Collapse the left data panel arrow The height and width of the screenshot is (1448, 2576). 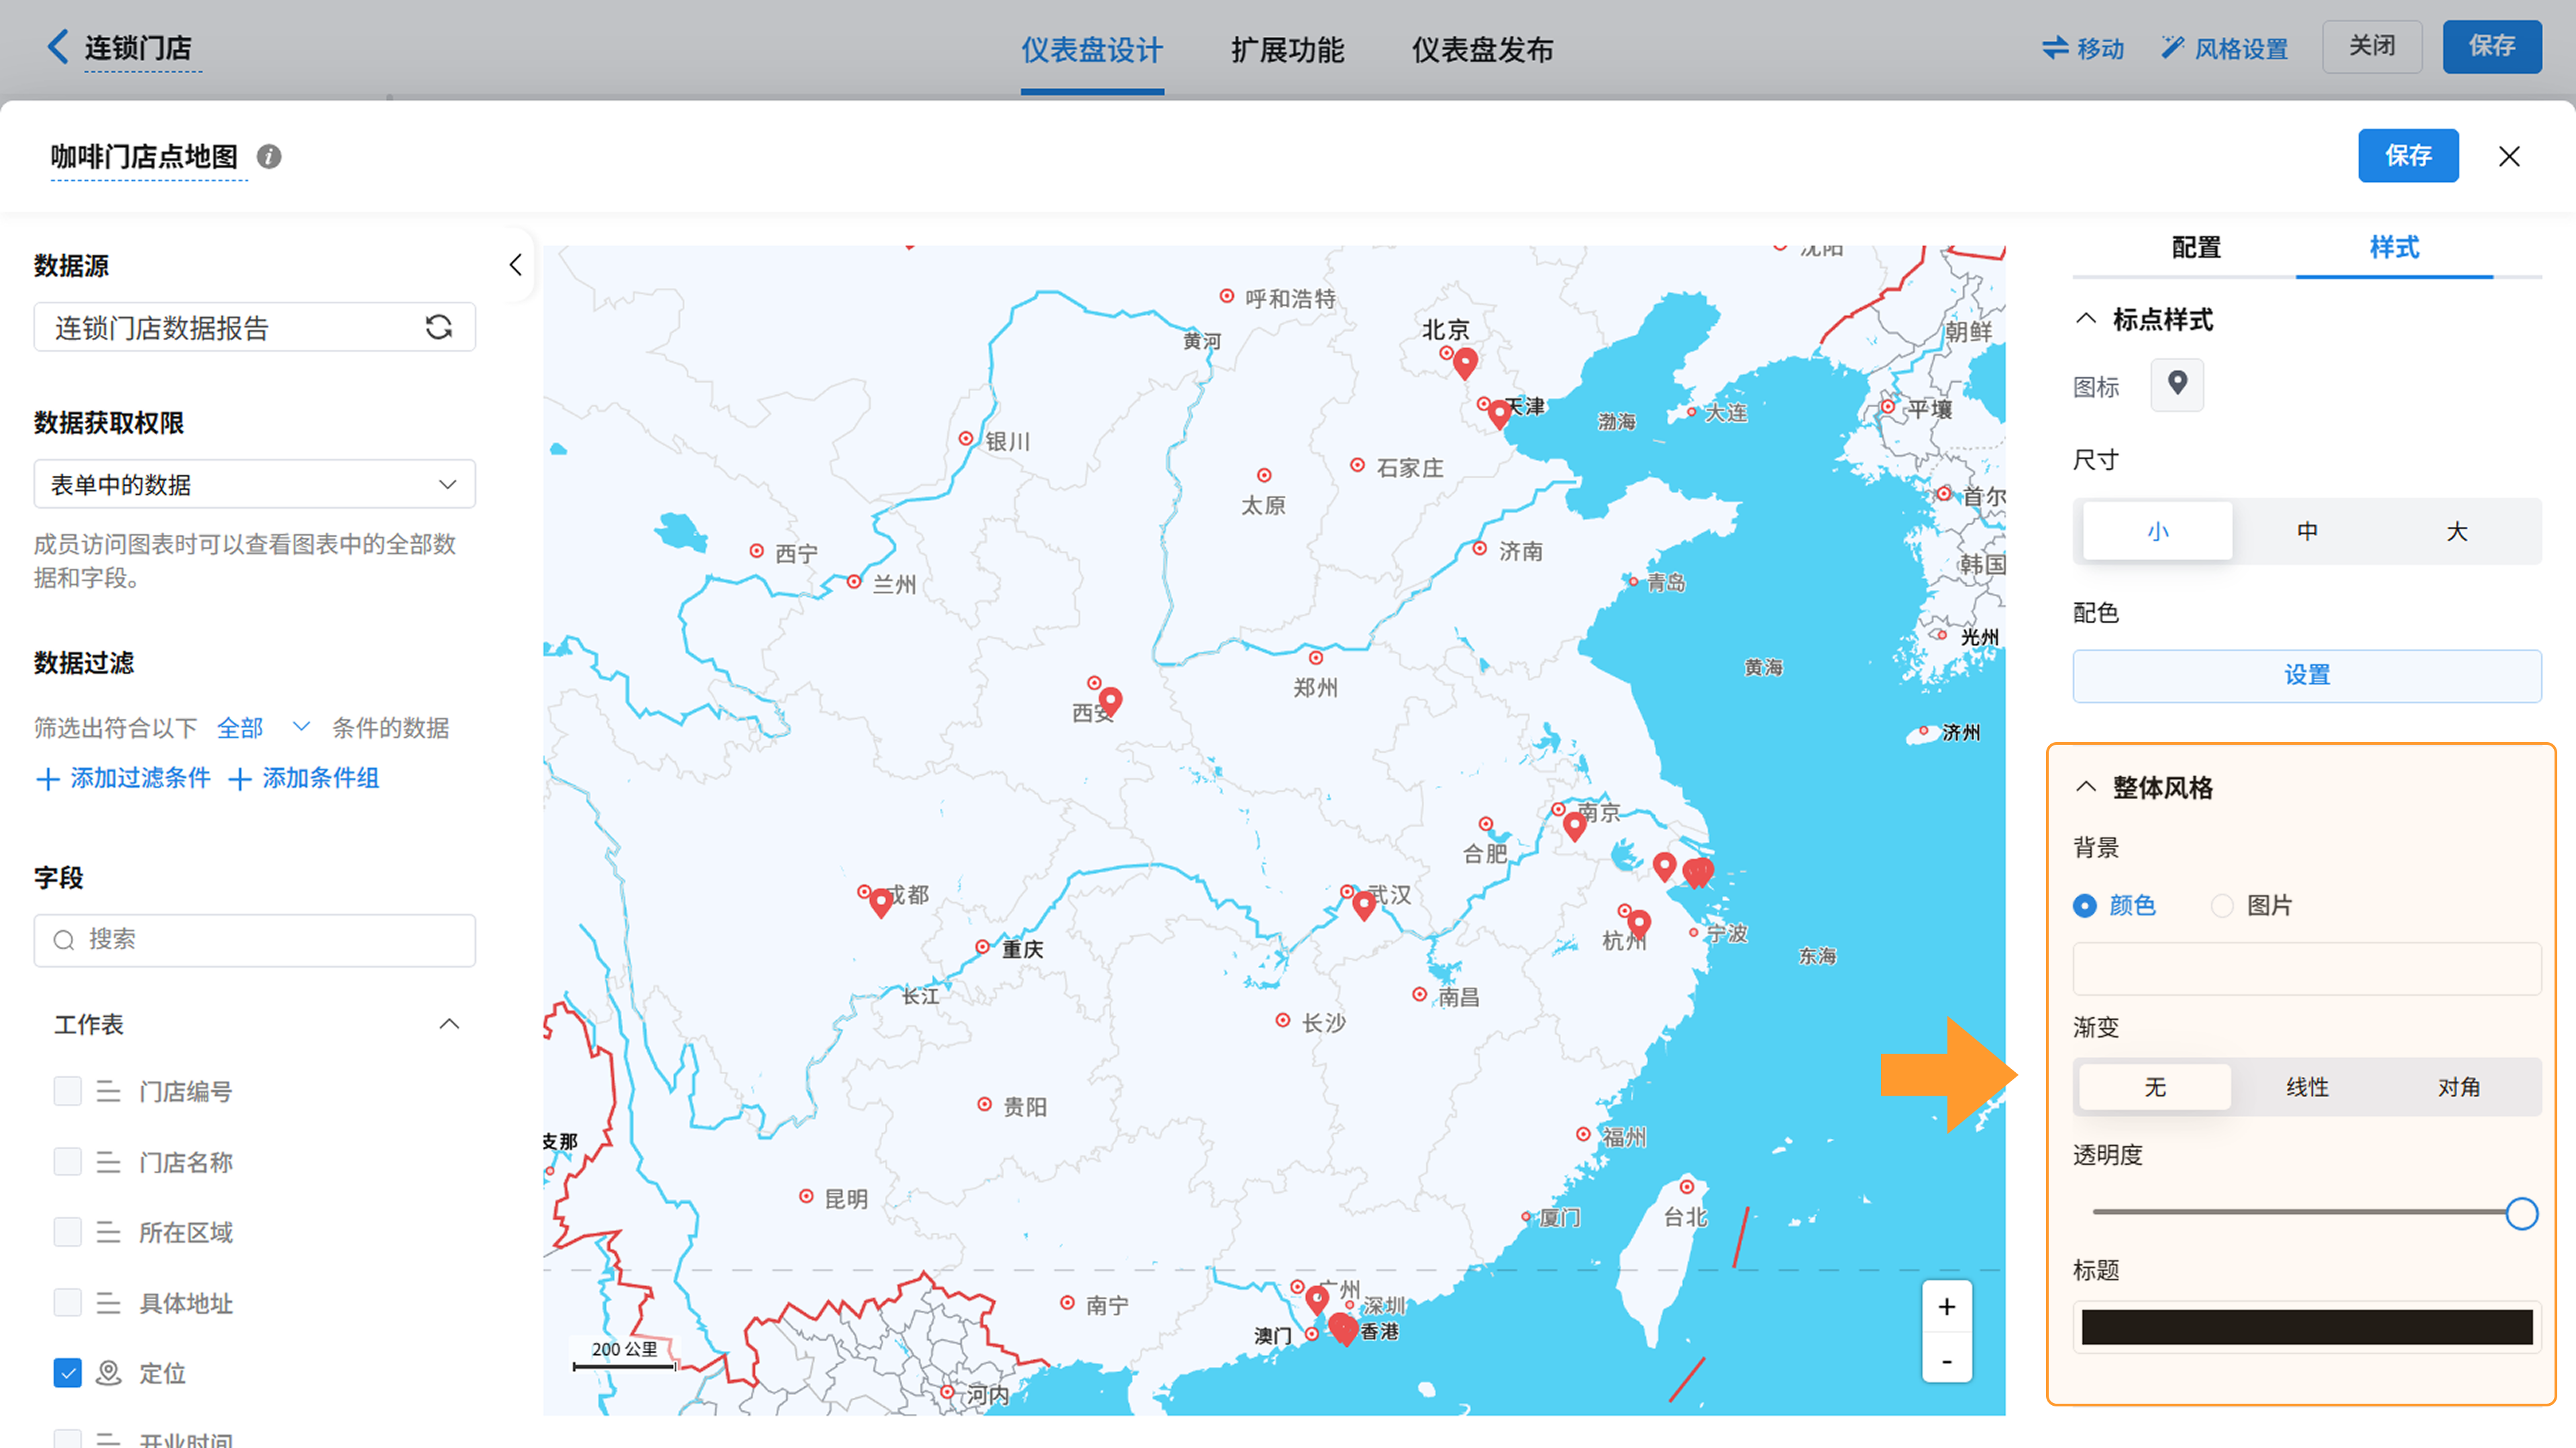tap(515, 265)
